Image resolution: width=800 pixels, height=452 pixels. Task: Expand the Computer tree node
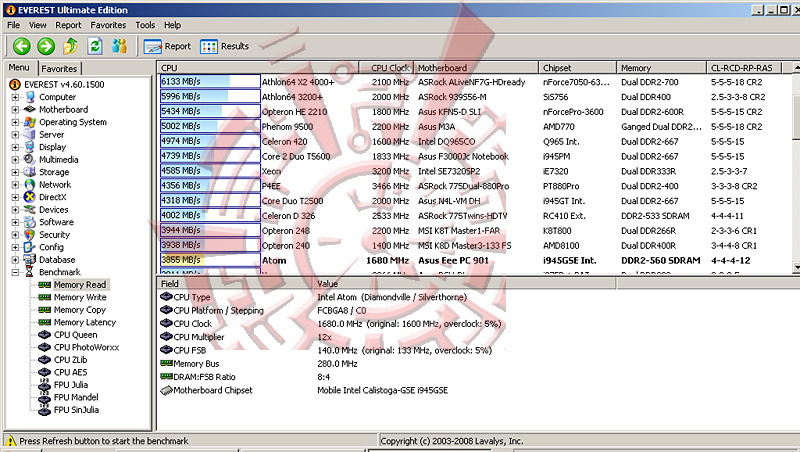[15, 97]
